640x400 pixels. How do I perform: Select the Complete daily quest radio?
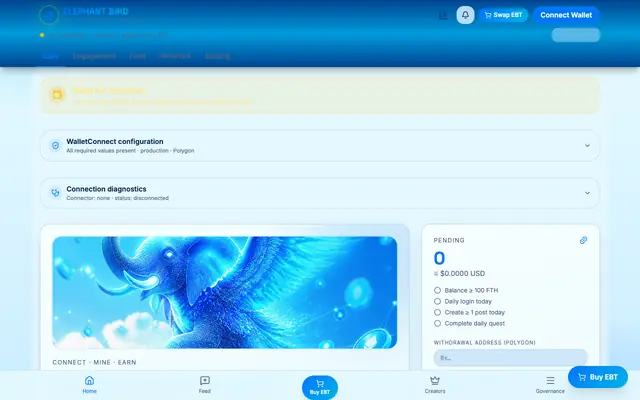click(438, 323)
